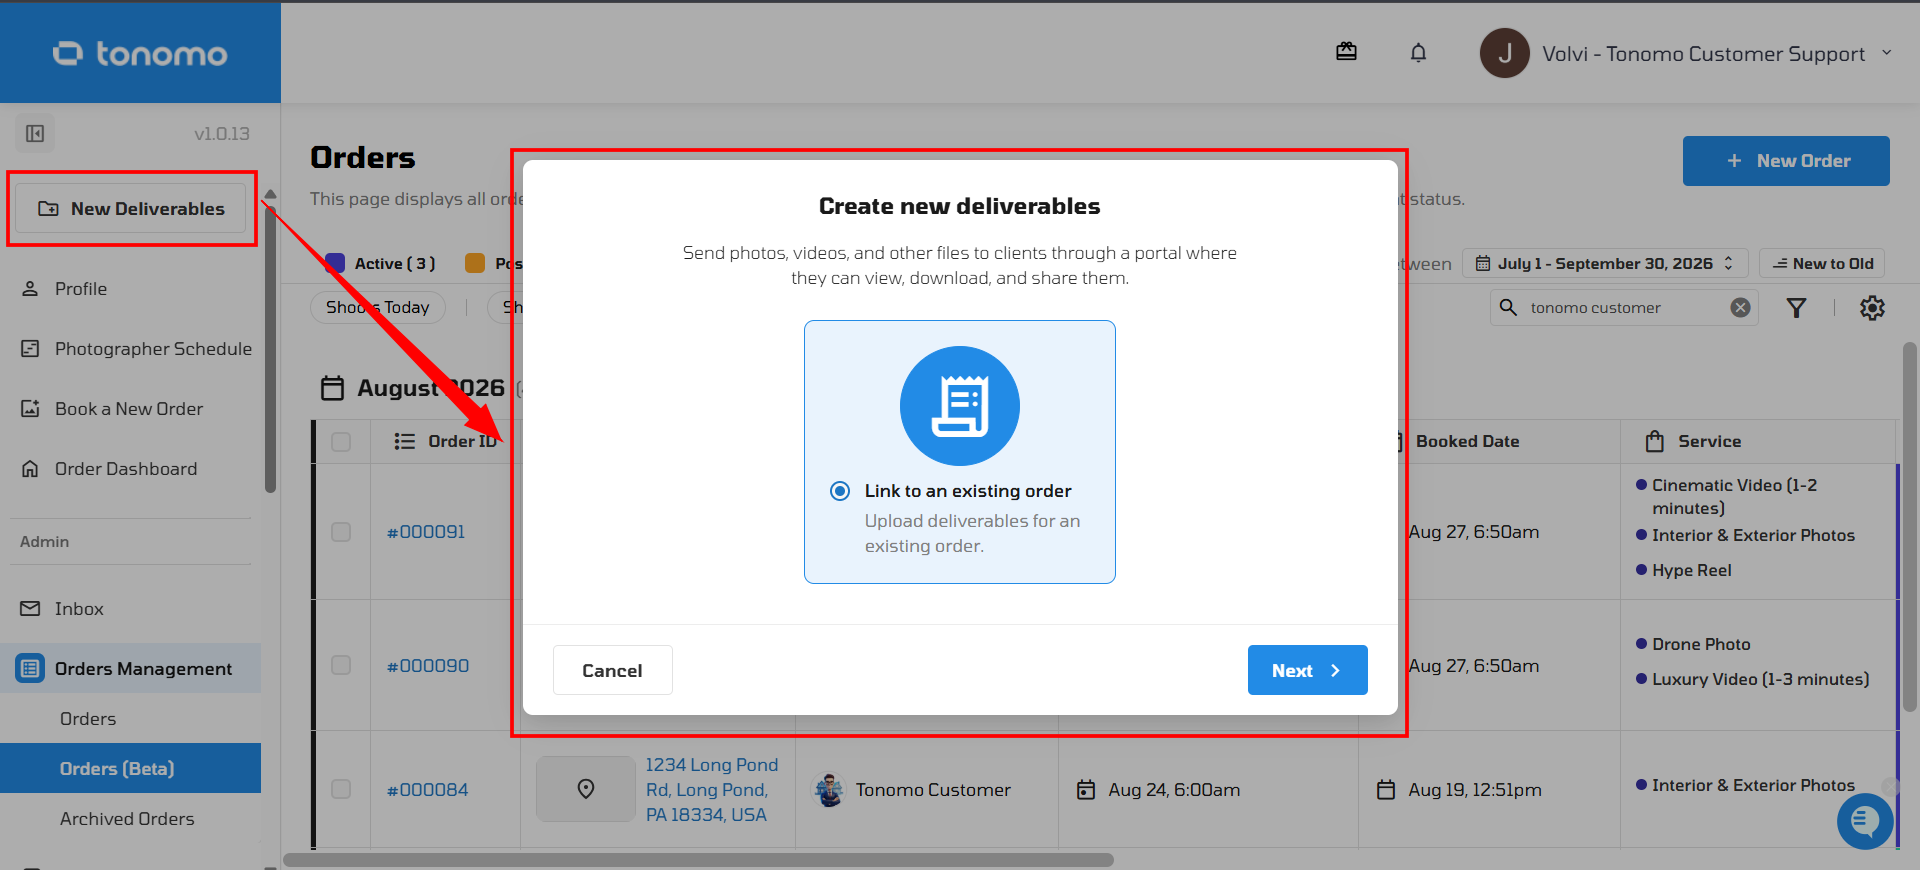The image size is (1920, 870).
Task: Click the Order ID column list icon
Action: coord(404,441)
